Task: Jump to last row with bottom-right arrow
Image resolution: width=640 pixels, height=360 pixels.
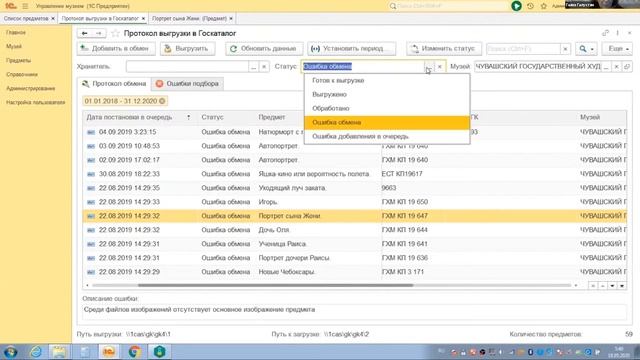Action: click(622, 286)
